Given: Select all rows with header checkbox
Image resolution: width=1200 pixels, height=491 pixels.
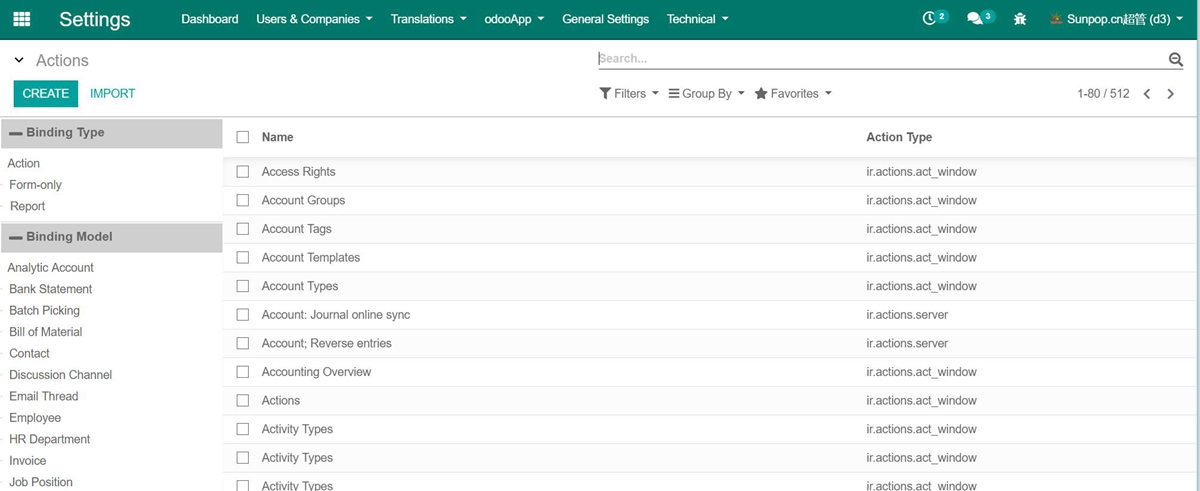Looking at the screenshot, I should (243, 137).
